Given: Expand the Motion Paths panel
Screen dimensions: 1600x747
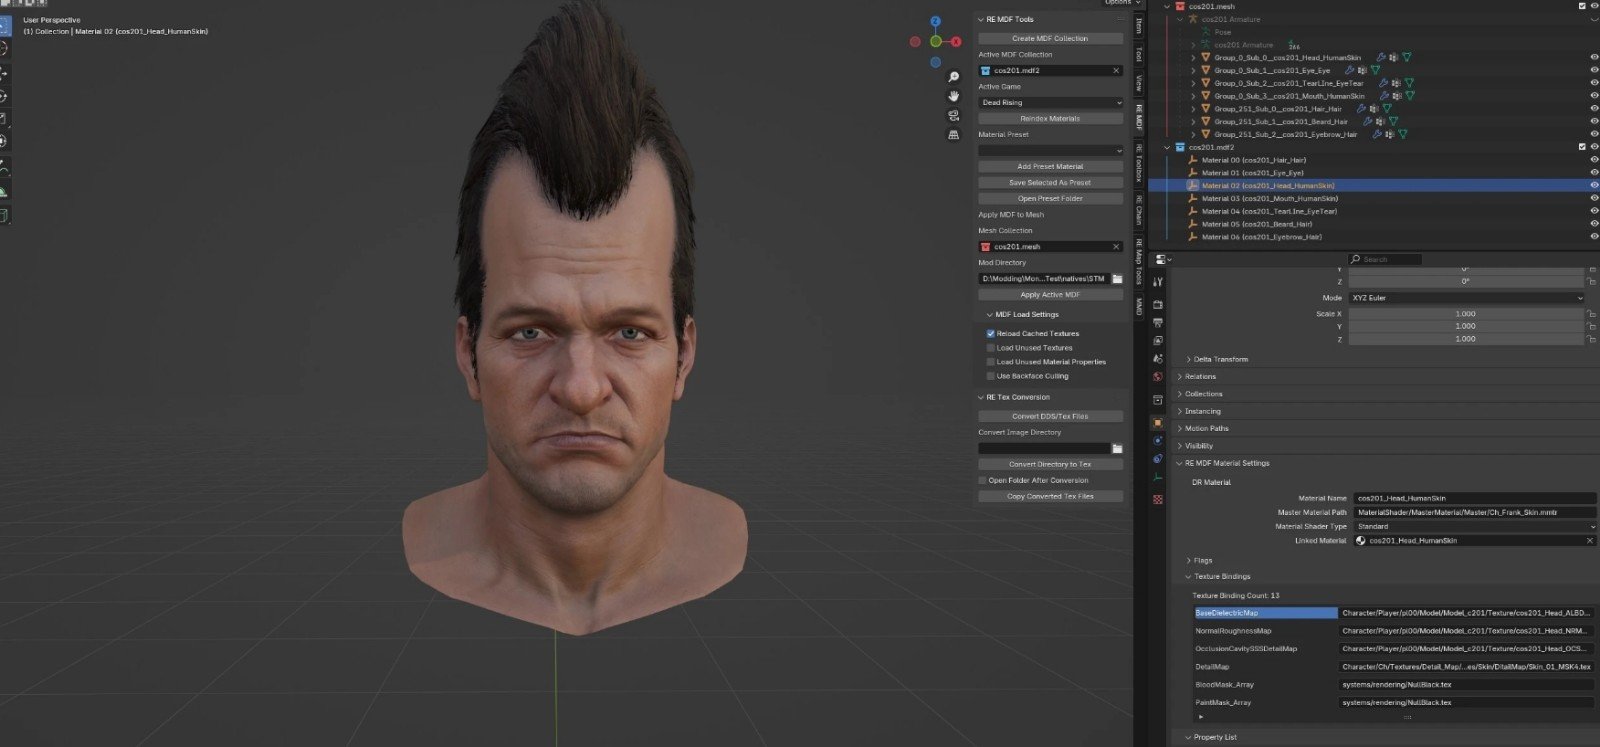Looking at the screenshot, I should click(1202, 428).
